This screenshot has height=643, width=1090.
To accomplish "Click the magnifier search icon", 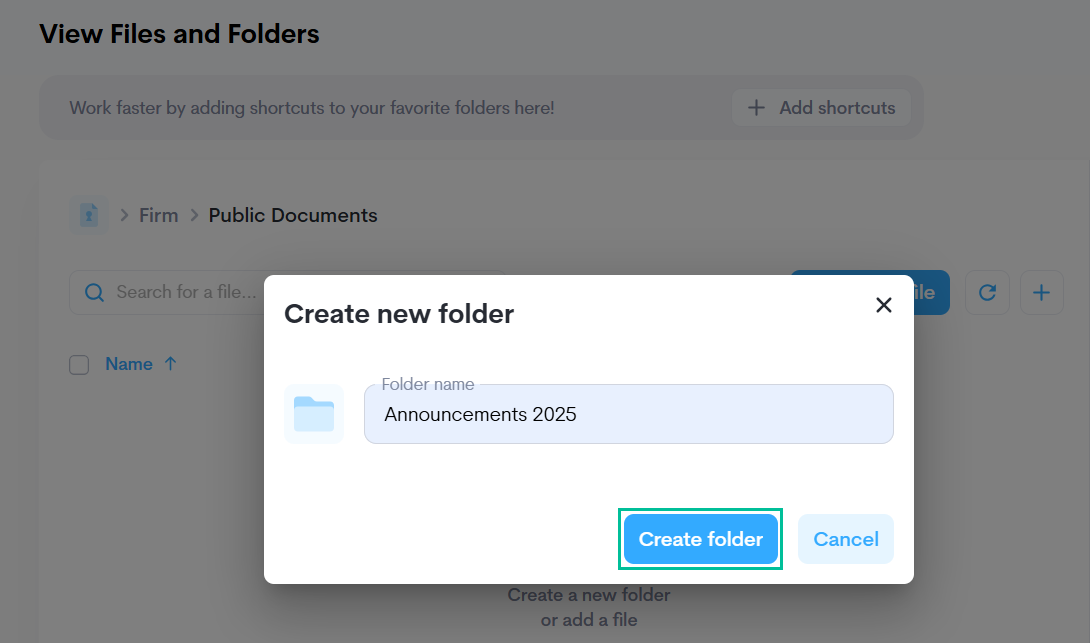I will [x=95, y=292].
